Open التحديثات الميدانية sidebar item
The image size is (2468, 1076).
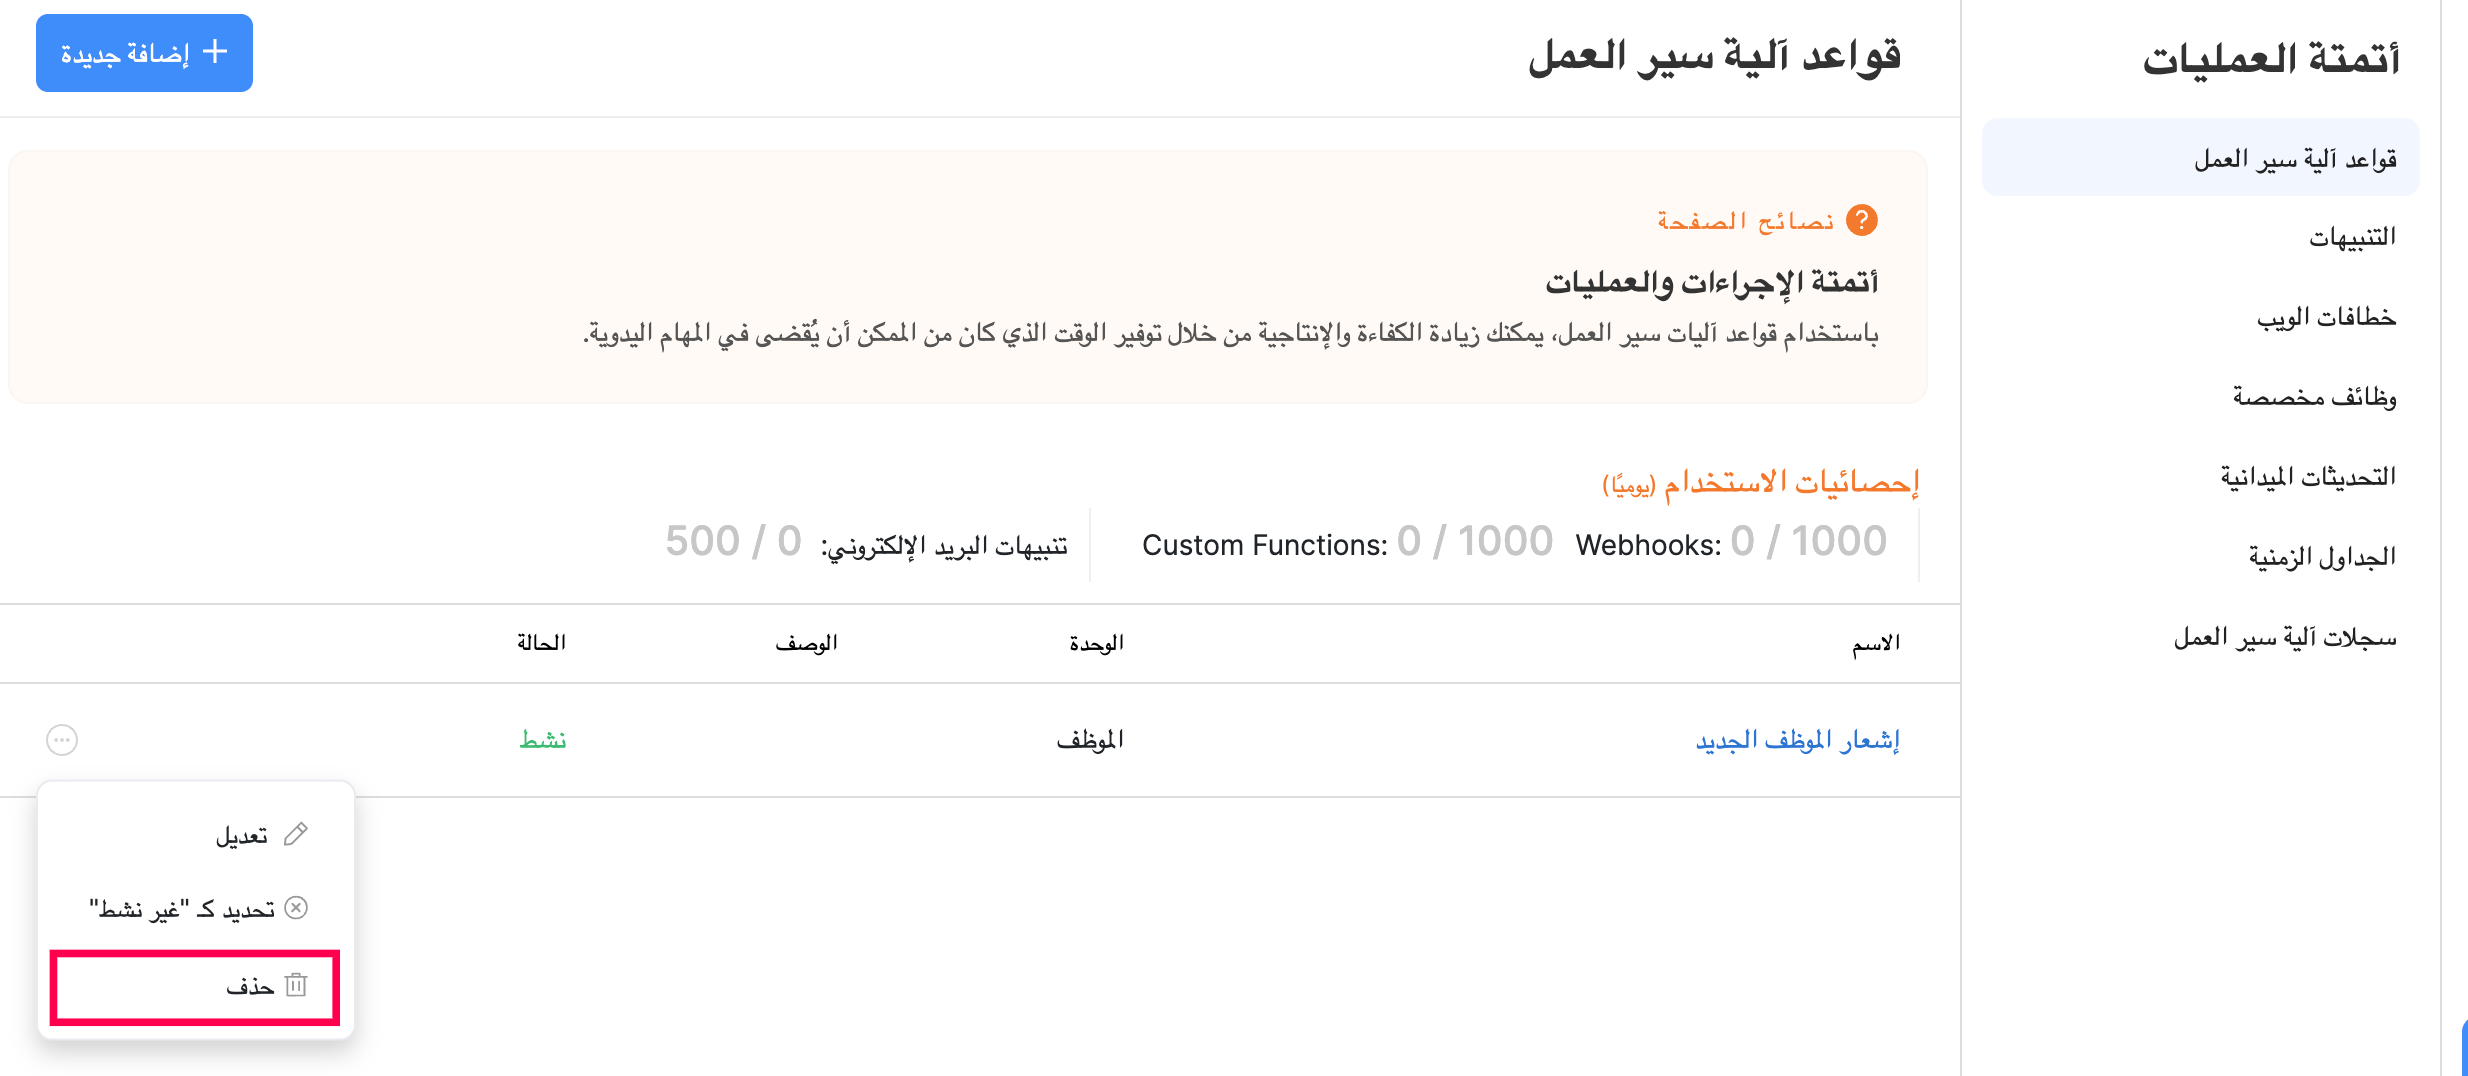coord(2308,477)
